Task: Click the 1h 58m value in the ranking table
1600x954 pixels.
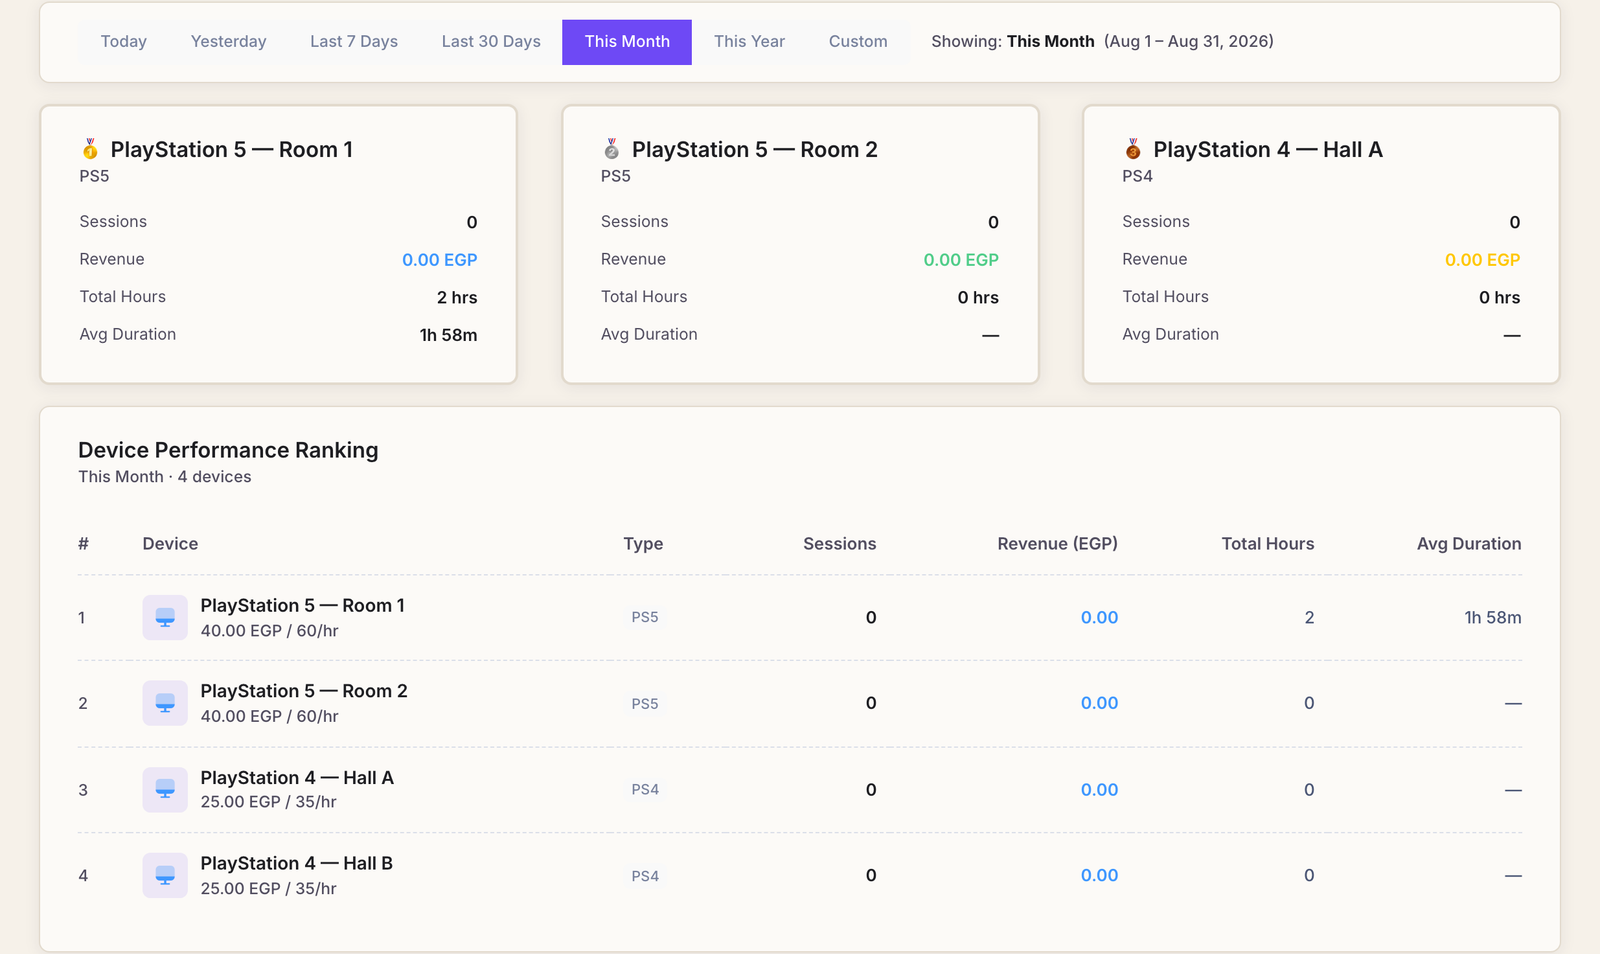Action: point(1493,618)
